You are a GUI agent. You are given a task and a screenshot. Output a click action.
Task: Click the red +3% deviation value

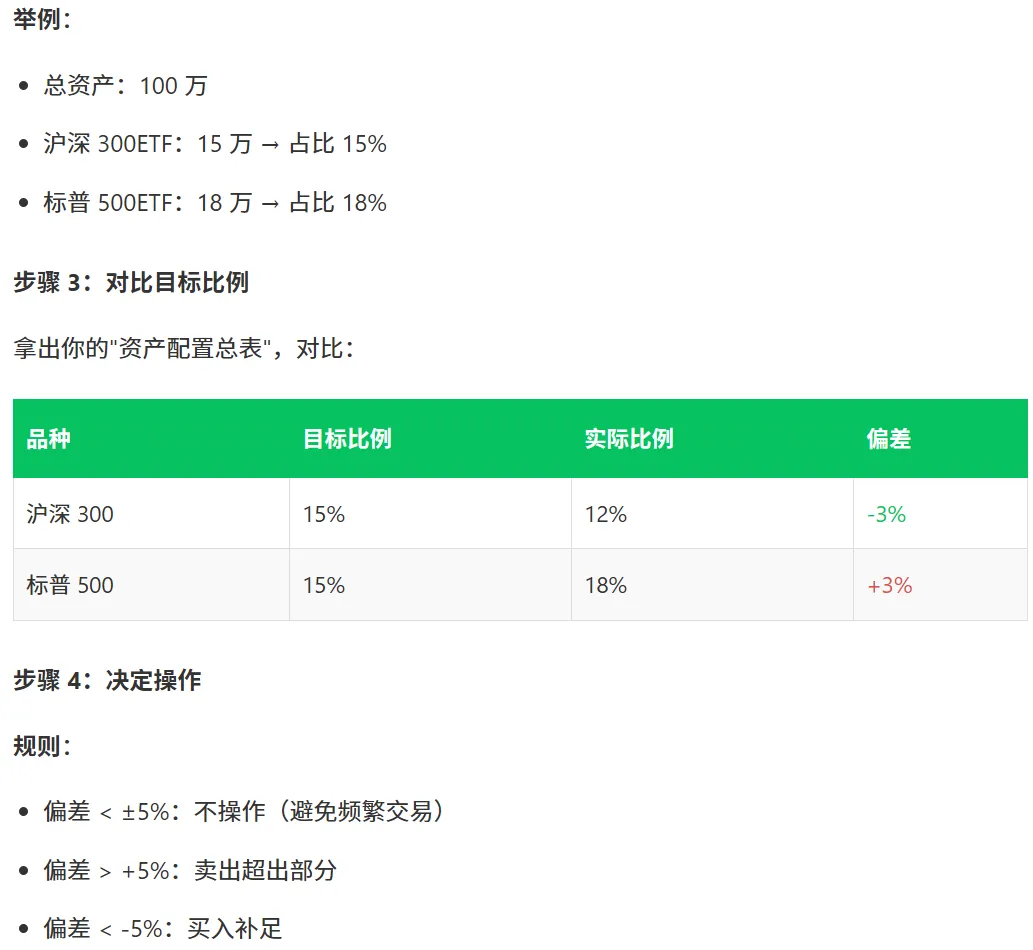coord(889,585)
